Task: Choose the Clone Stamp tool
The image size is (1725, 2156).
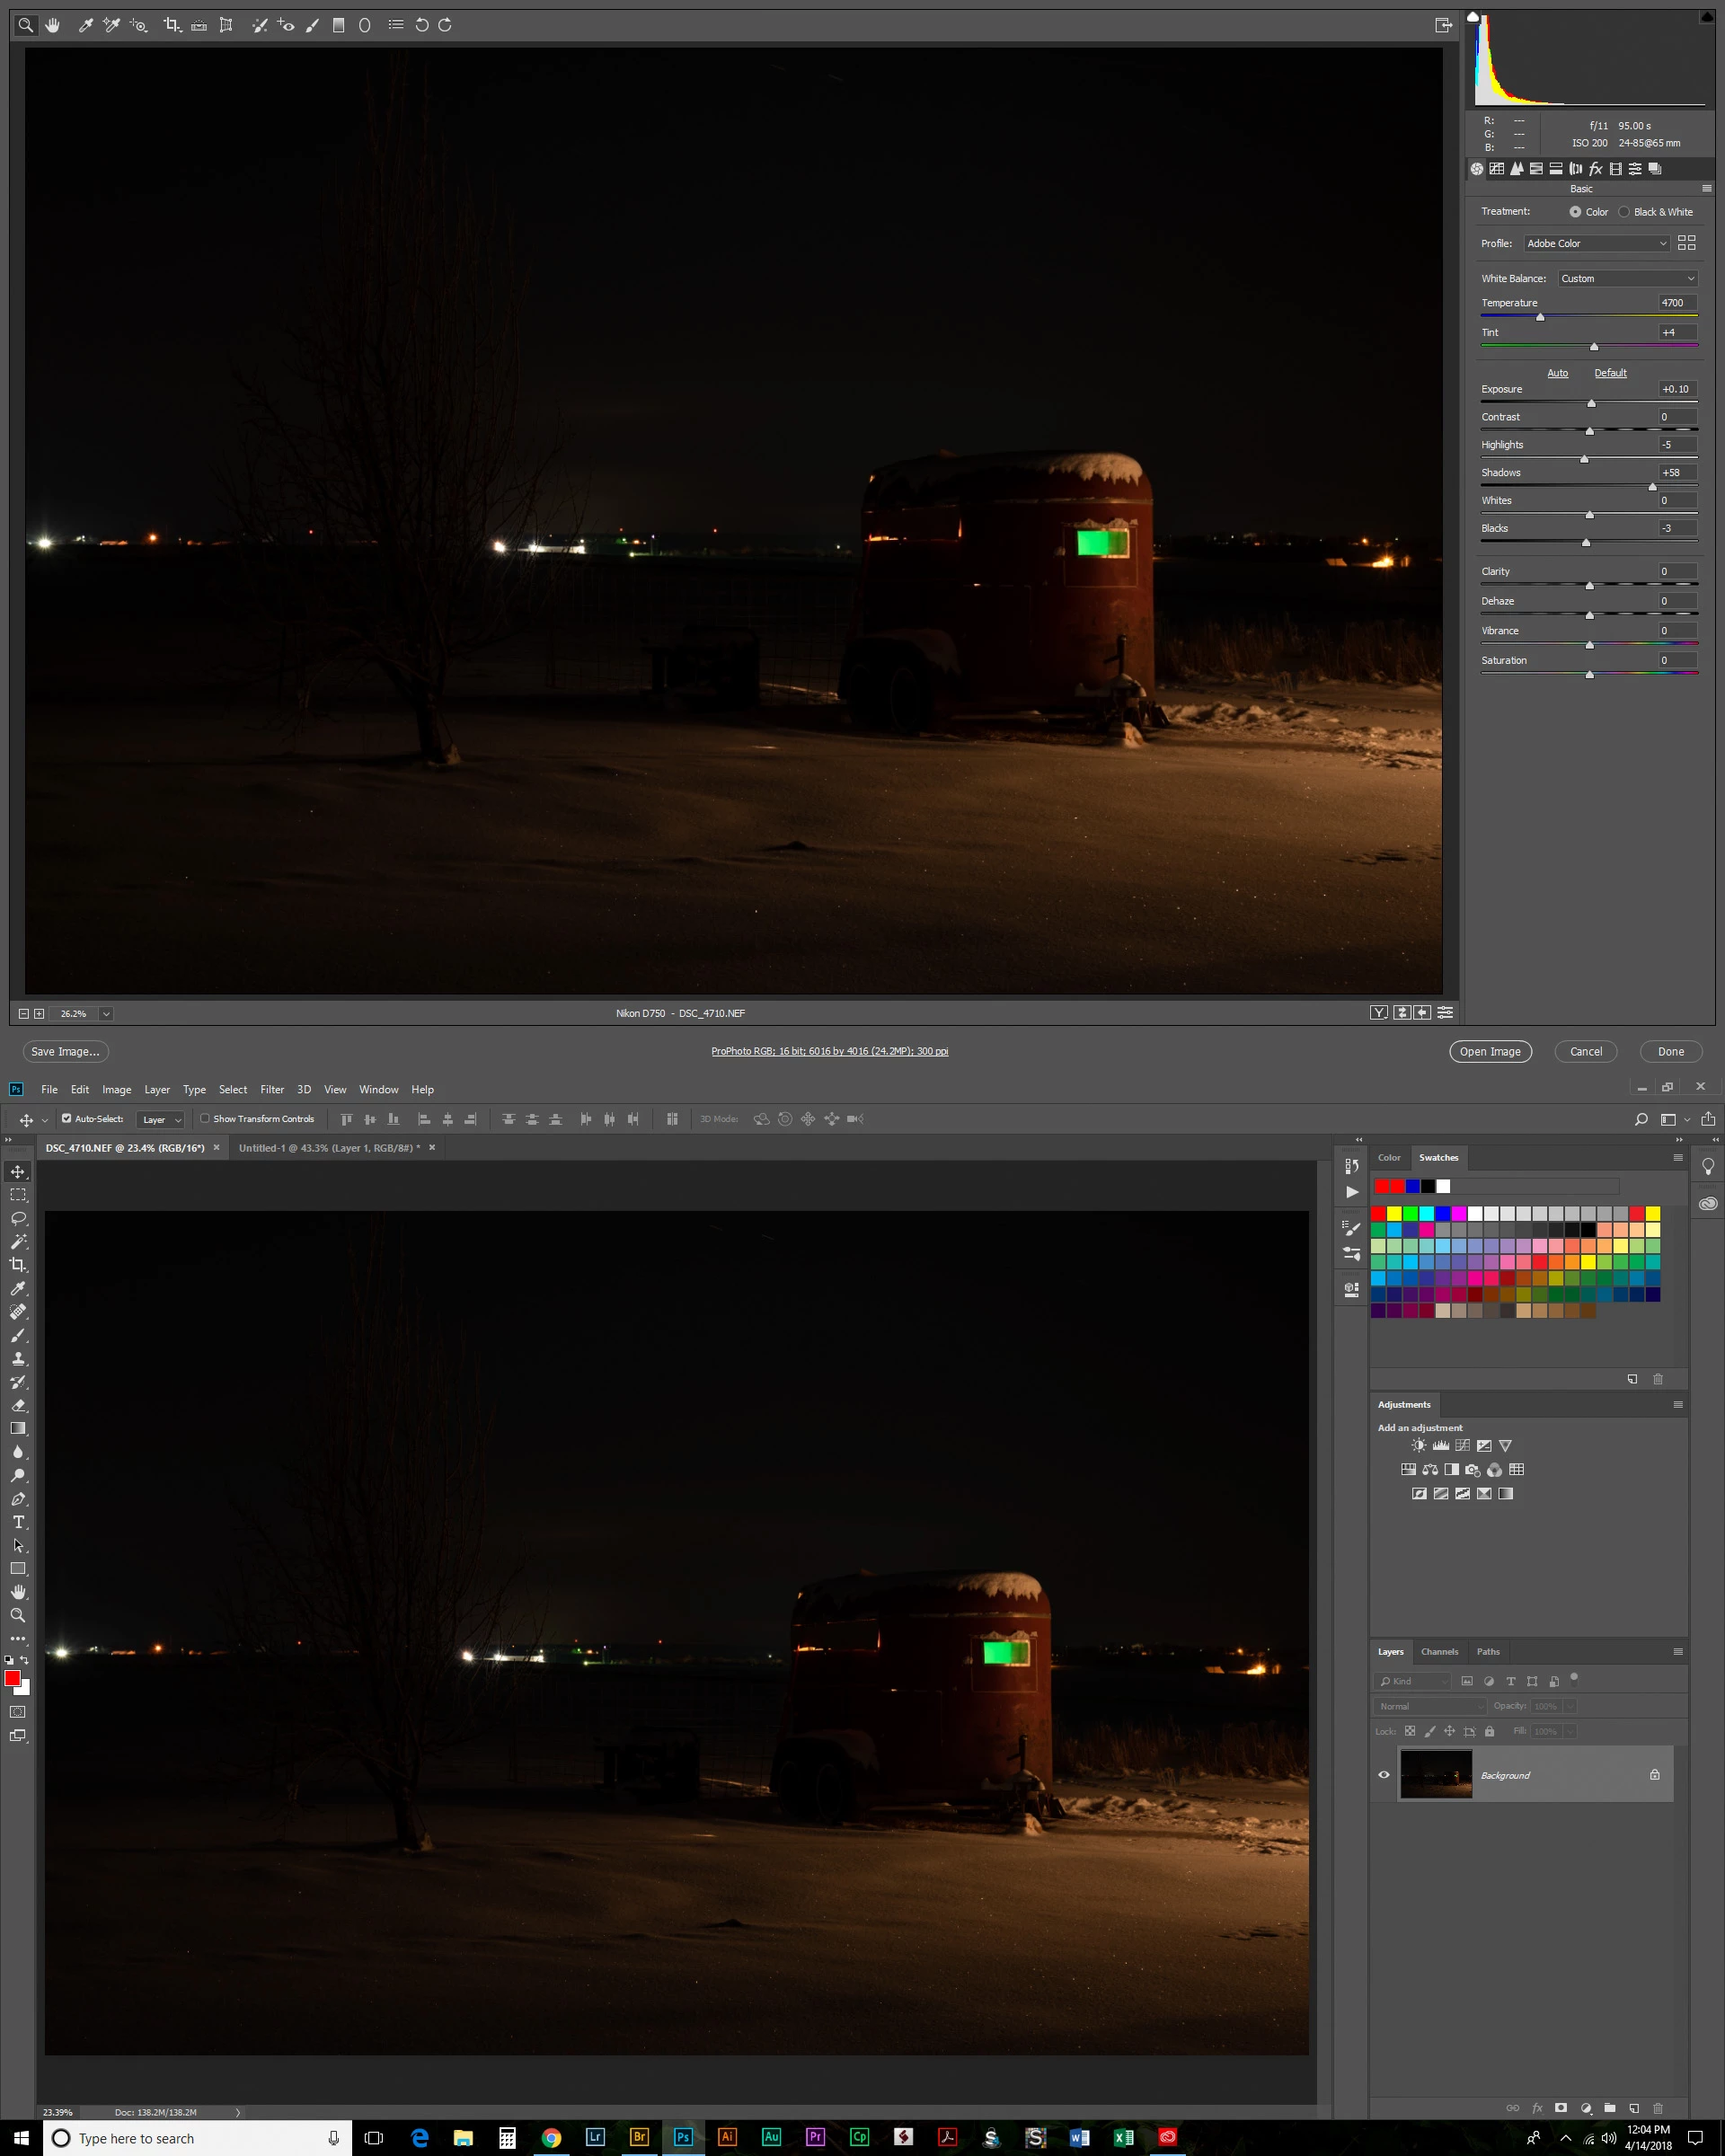Action: (18, 1359)
